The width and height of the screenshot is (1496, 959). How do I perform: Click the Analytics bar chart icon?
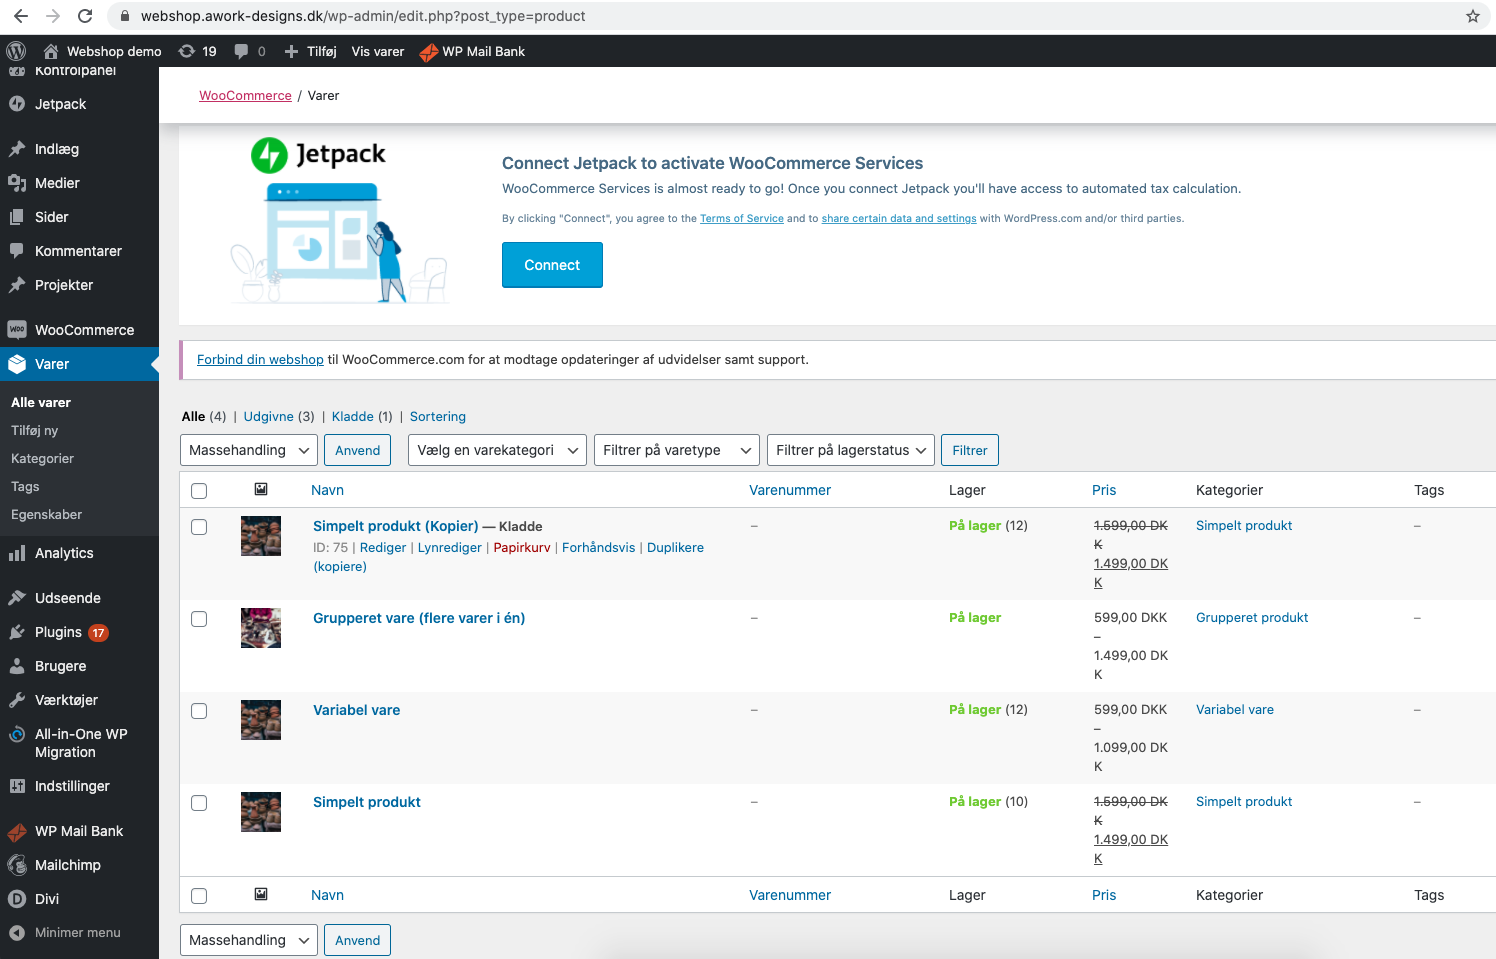17,553
